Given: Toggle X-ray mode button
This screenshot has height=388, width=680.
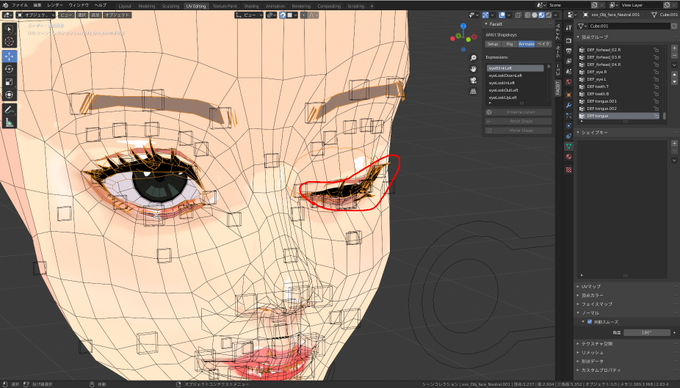Looking at the screenshot, I should click(518, 15).
